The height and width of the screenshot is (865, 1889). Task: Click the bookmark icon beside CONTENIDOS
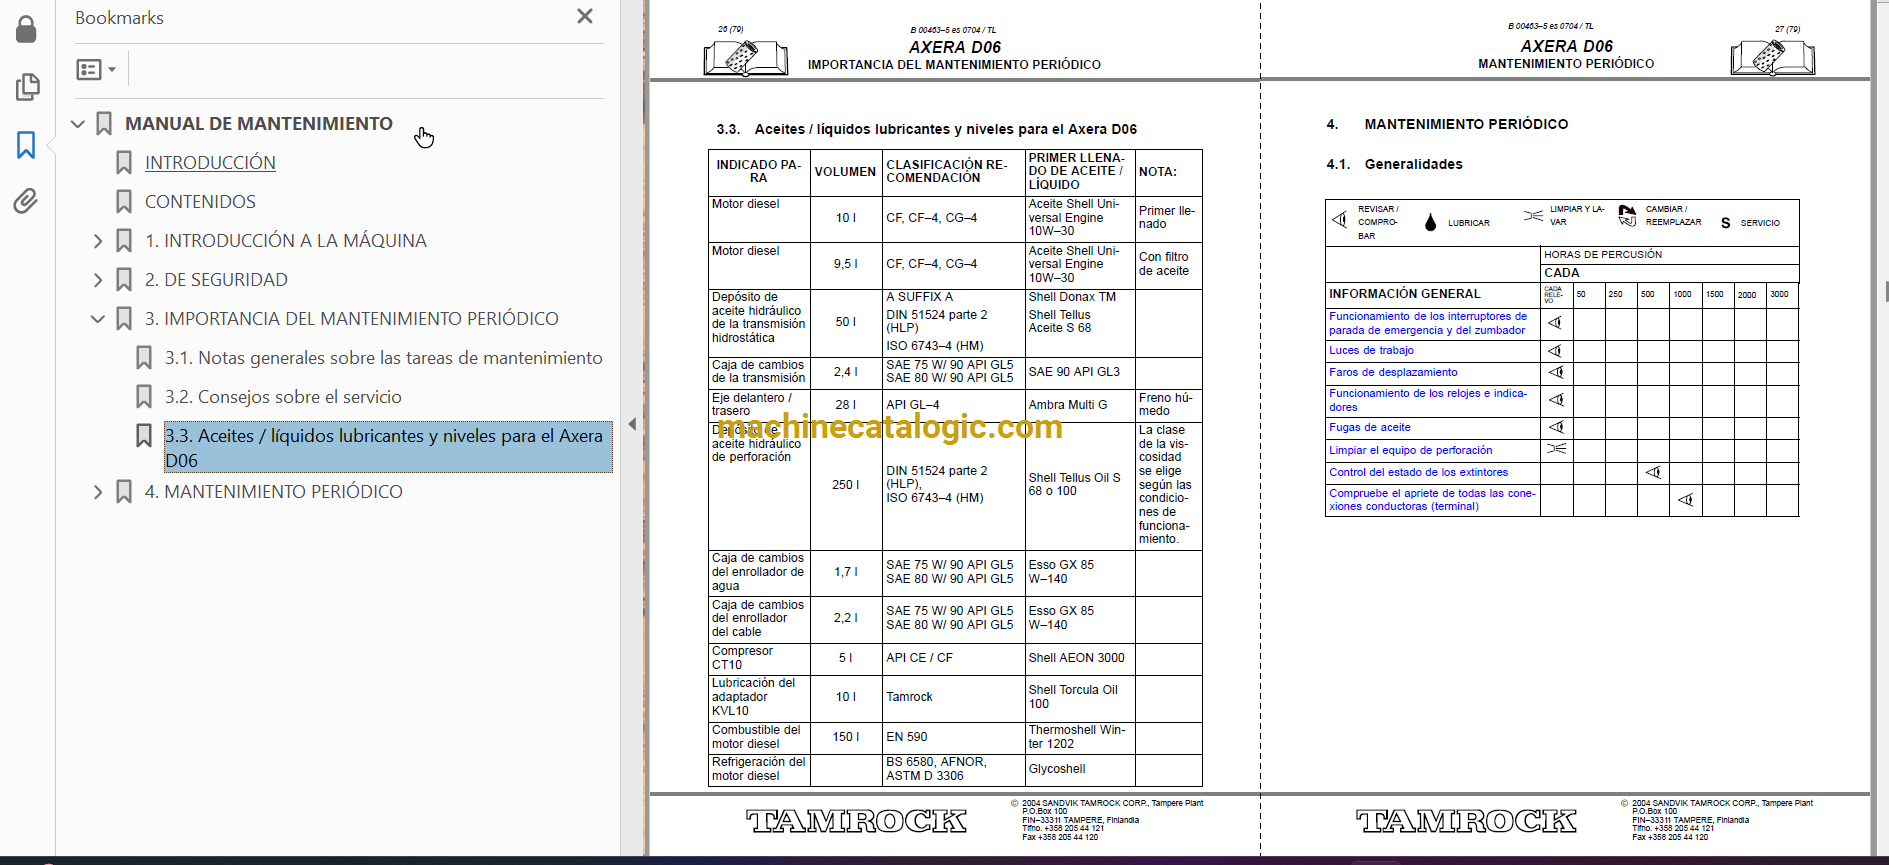(x=124, y=202)
